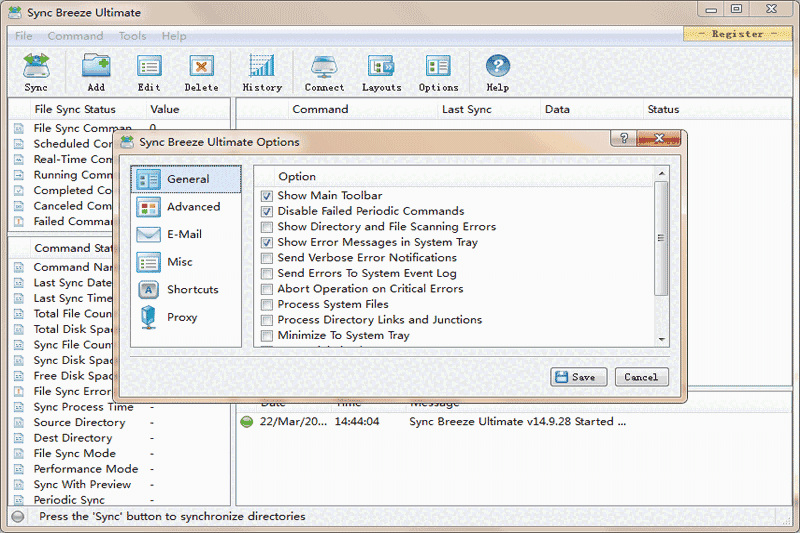The height and width of the screenshot is (533, 800).
Task: Click options list scroll up arrow
Action: coord(661,174)
